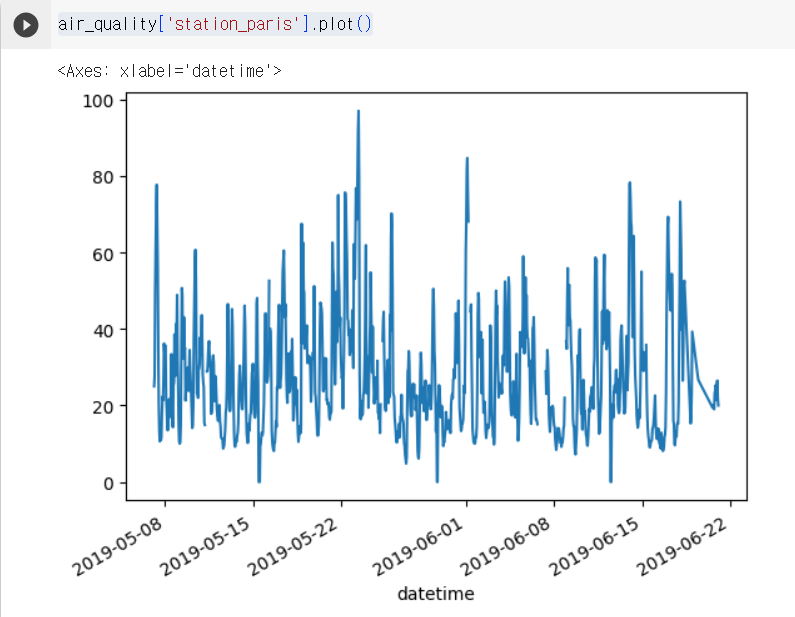
Task: Click the x-axis date label 2019-06-01
Action: (x=418, y=547)
